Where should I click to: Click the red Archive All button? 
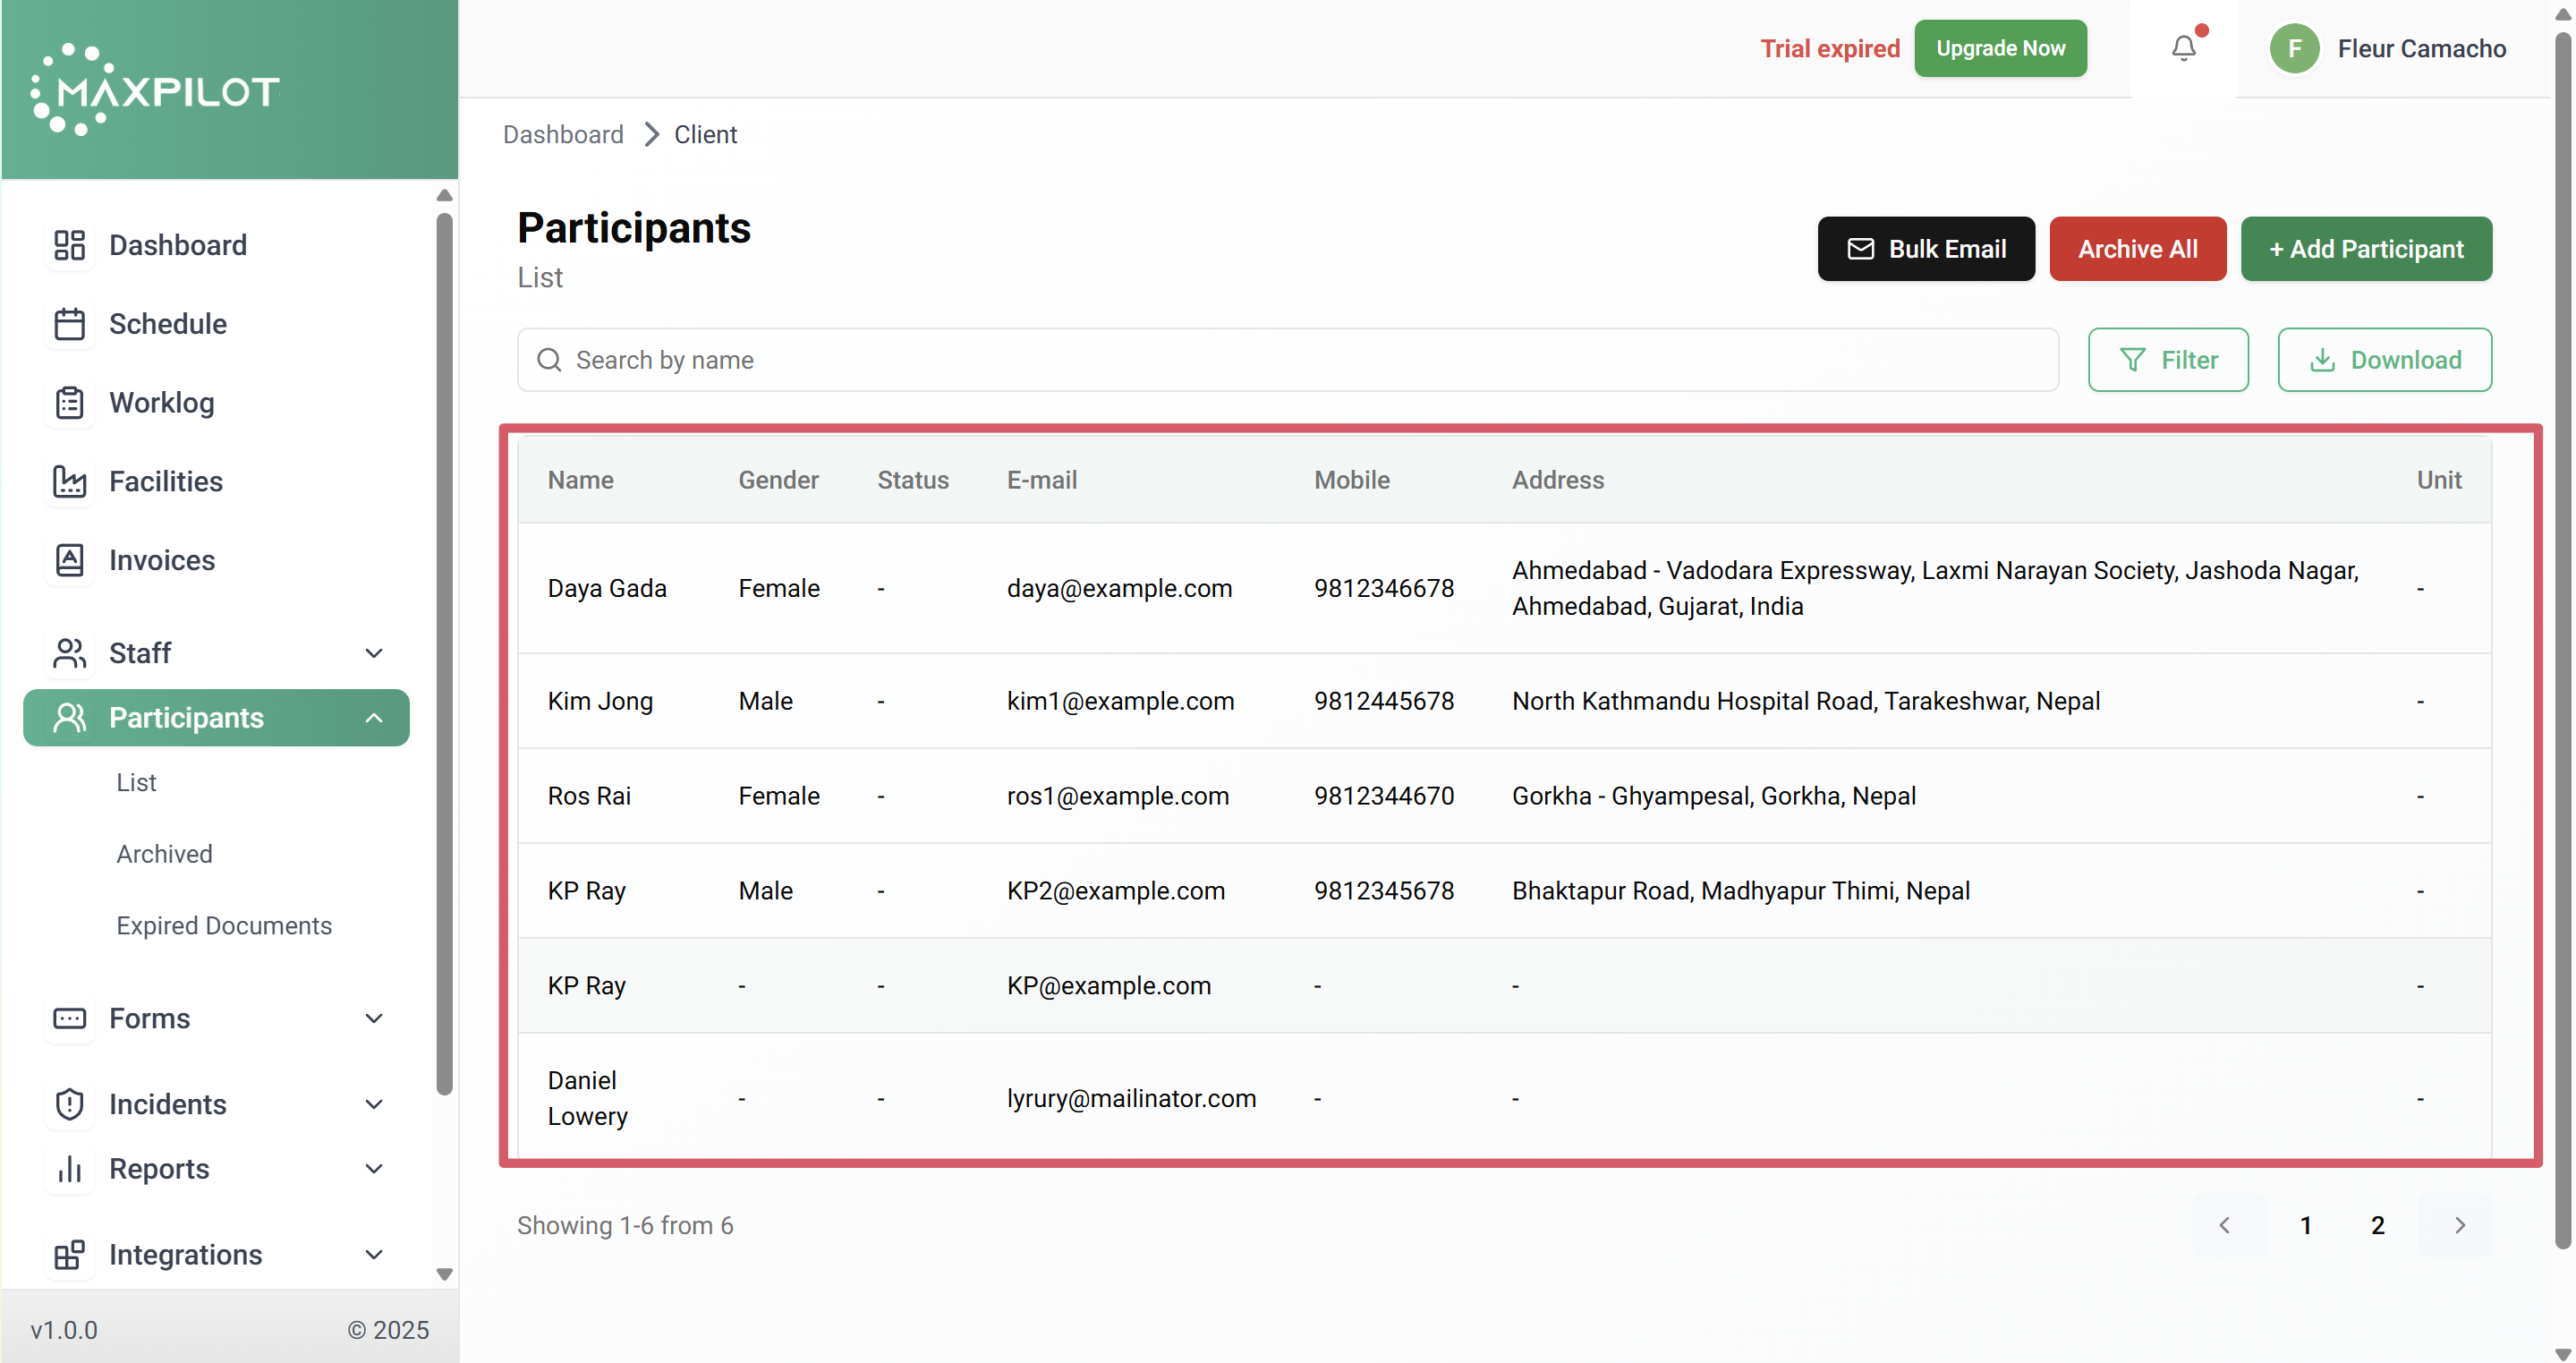[x=2137, y=249]
